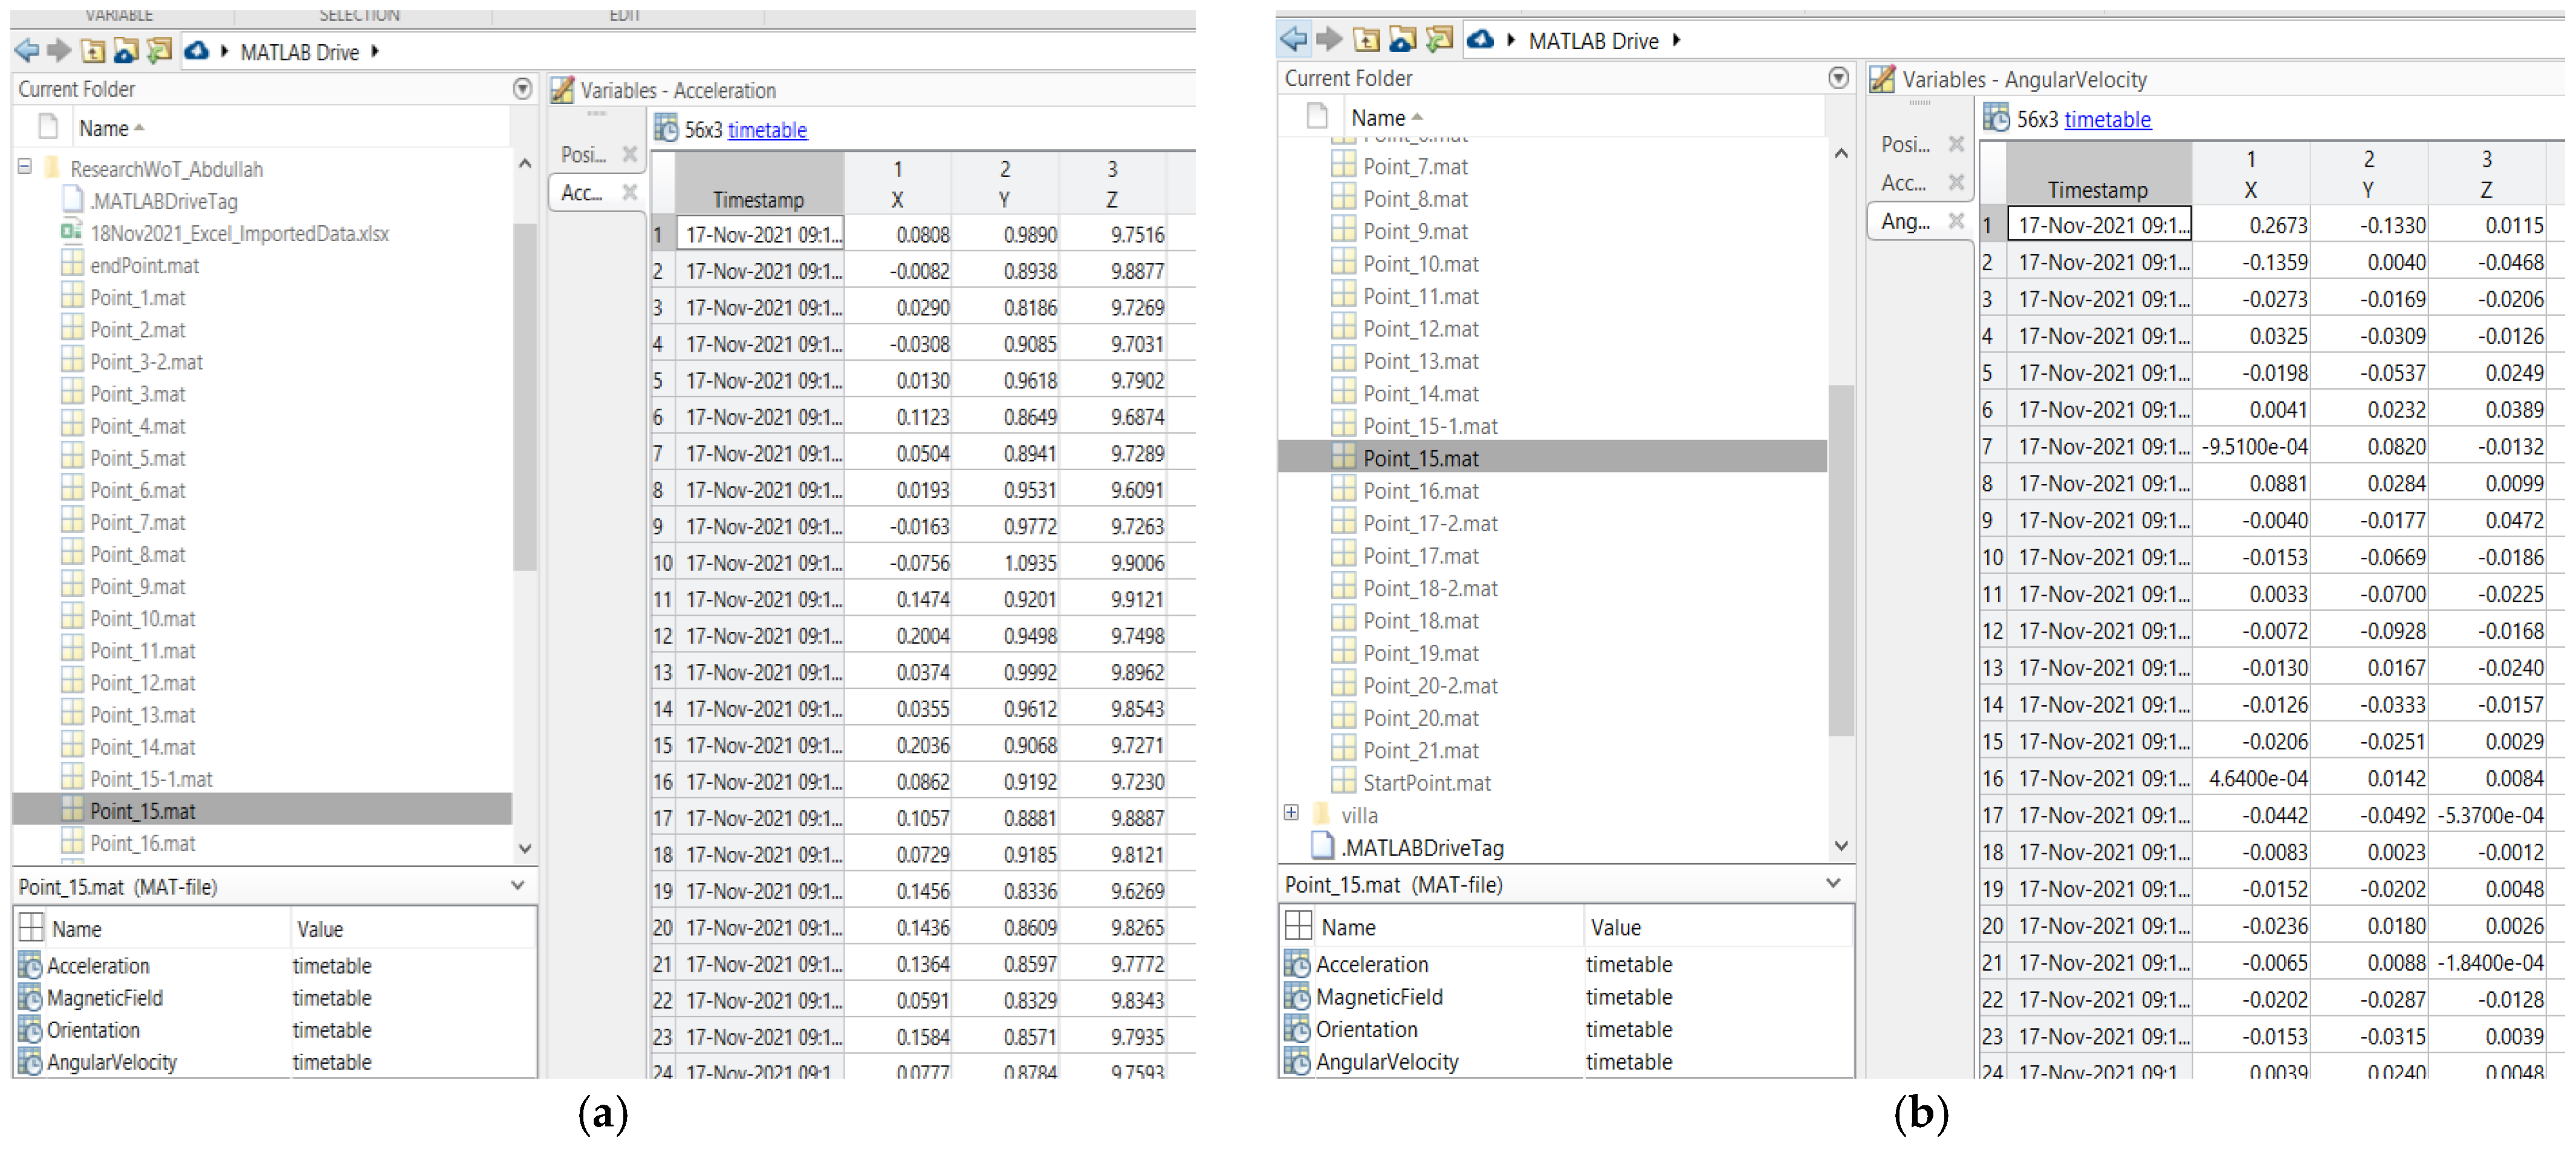Click the browse for folder icon in right toolbar
Image resolution: width=2576 pixels, height=1150 pixels.
[x=1402, y=40]
